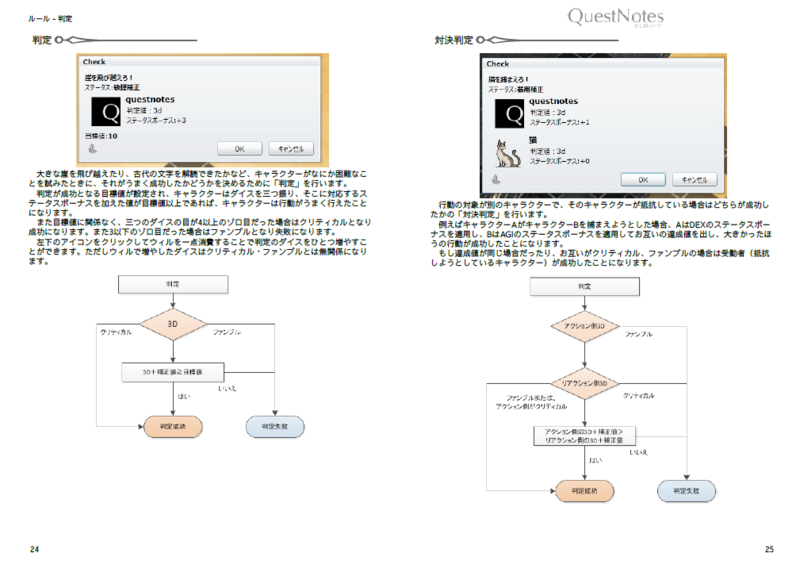Click the Will icon in the cat-catching Check dialog
This screenshot has width=800, height=568.
point(496,179)
